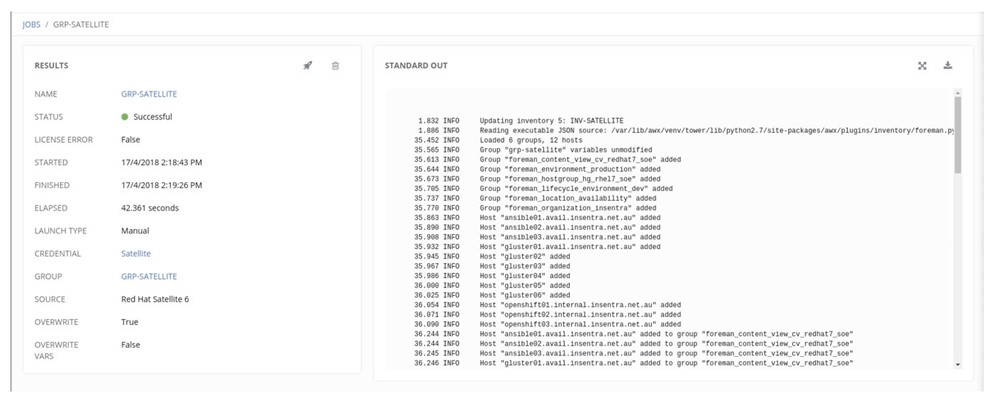Click log line foreman_organization_insentra added

(568, 208)
